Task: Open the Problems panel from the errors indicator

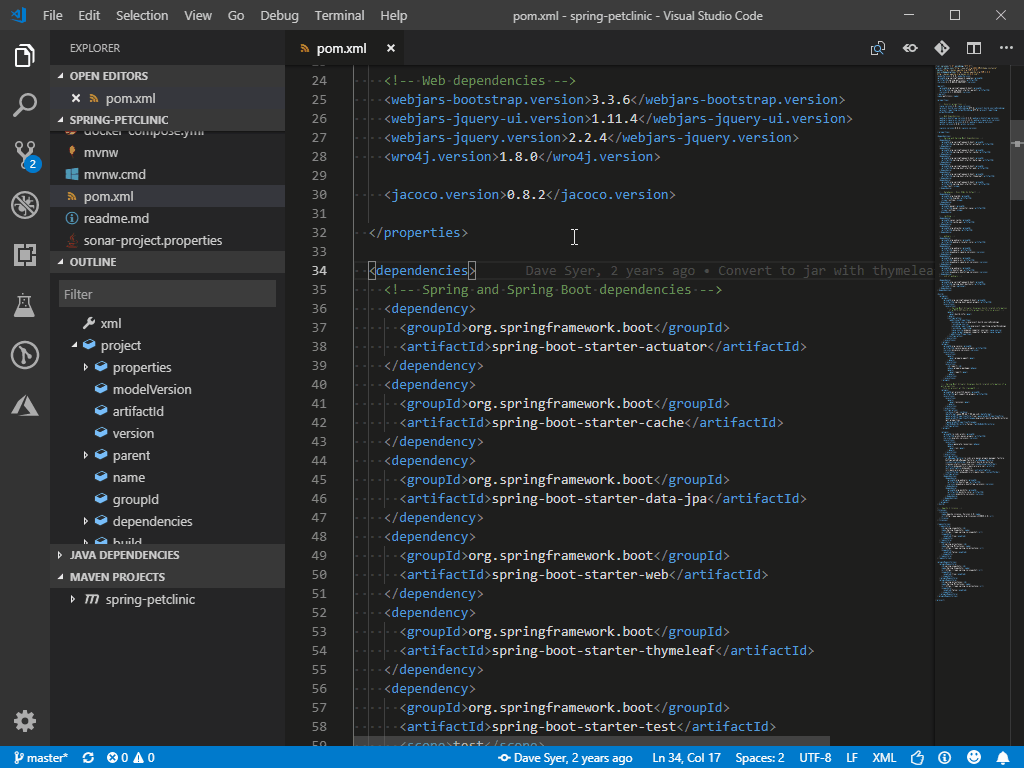Action: pyautogui.click(x=128, y=757)
